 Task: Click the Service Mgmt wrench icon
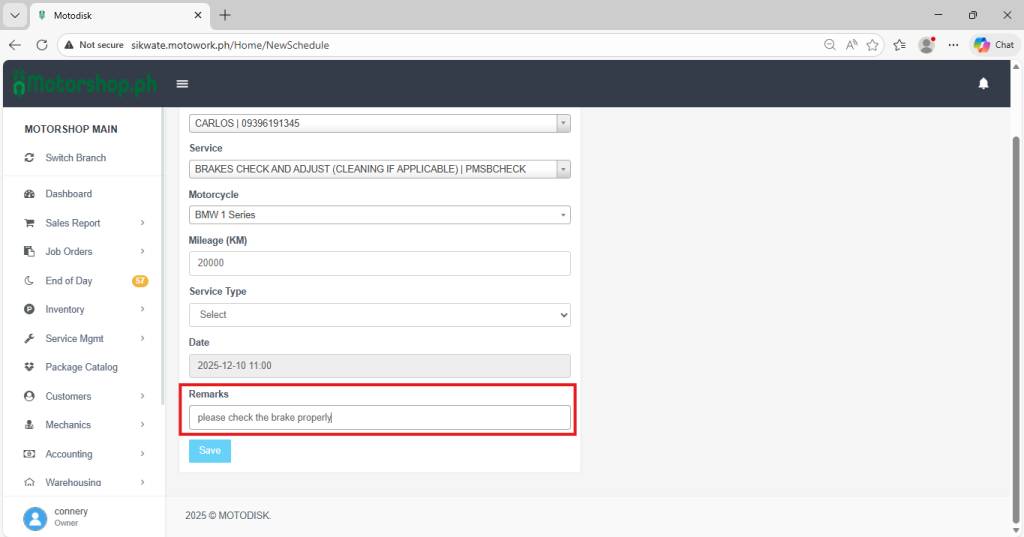coord(29,339)
